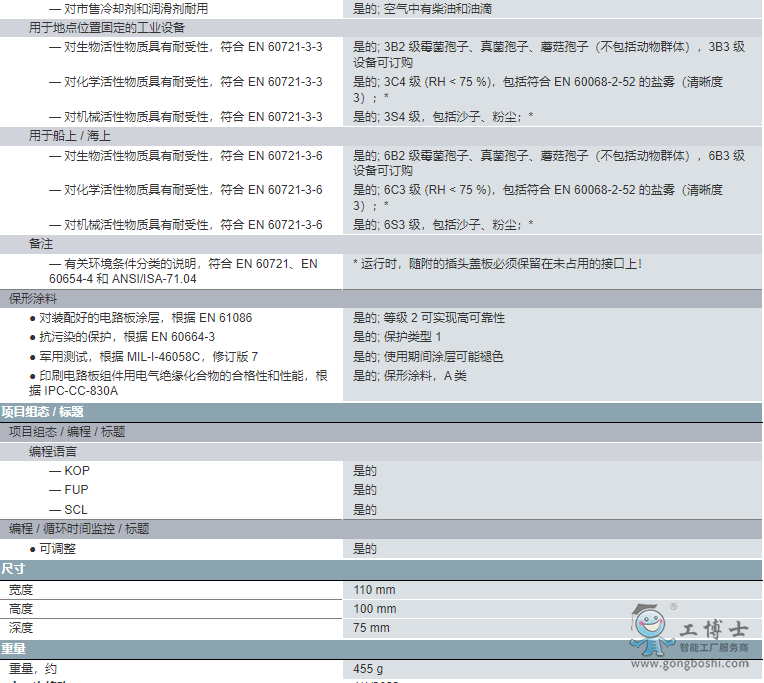
Task: Click '是的' value beside SCL
Action: (365, 510)
